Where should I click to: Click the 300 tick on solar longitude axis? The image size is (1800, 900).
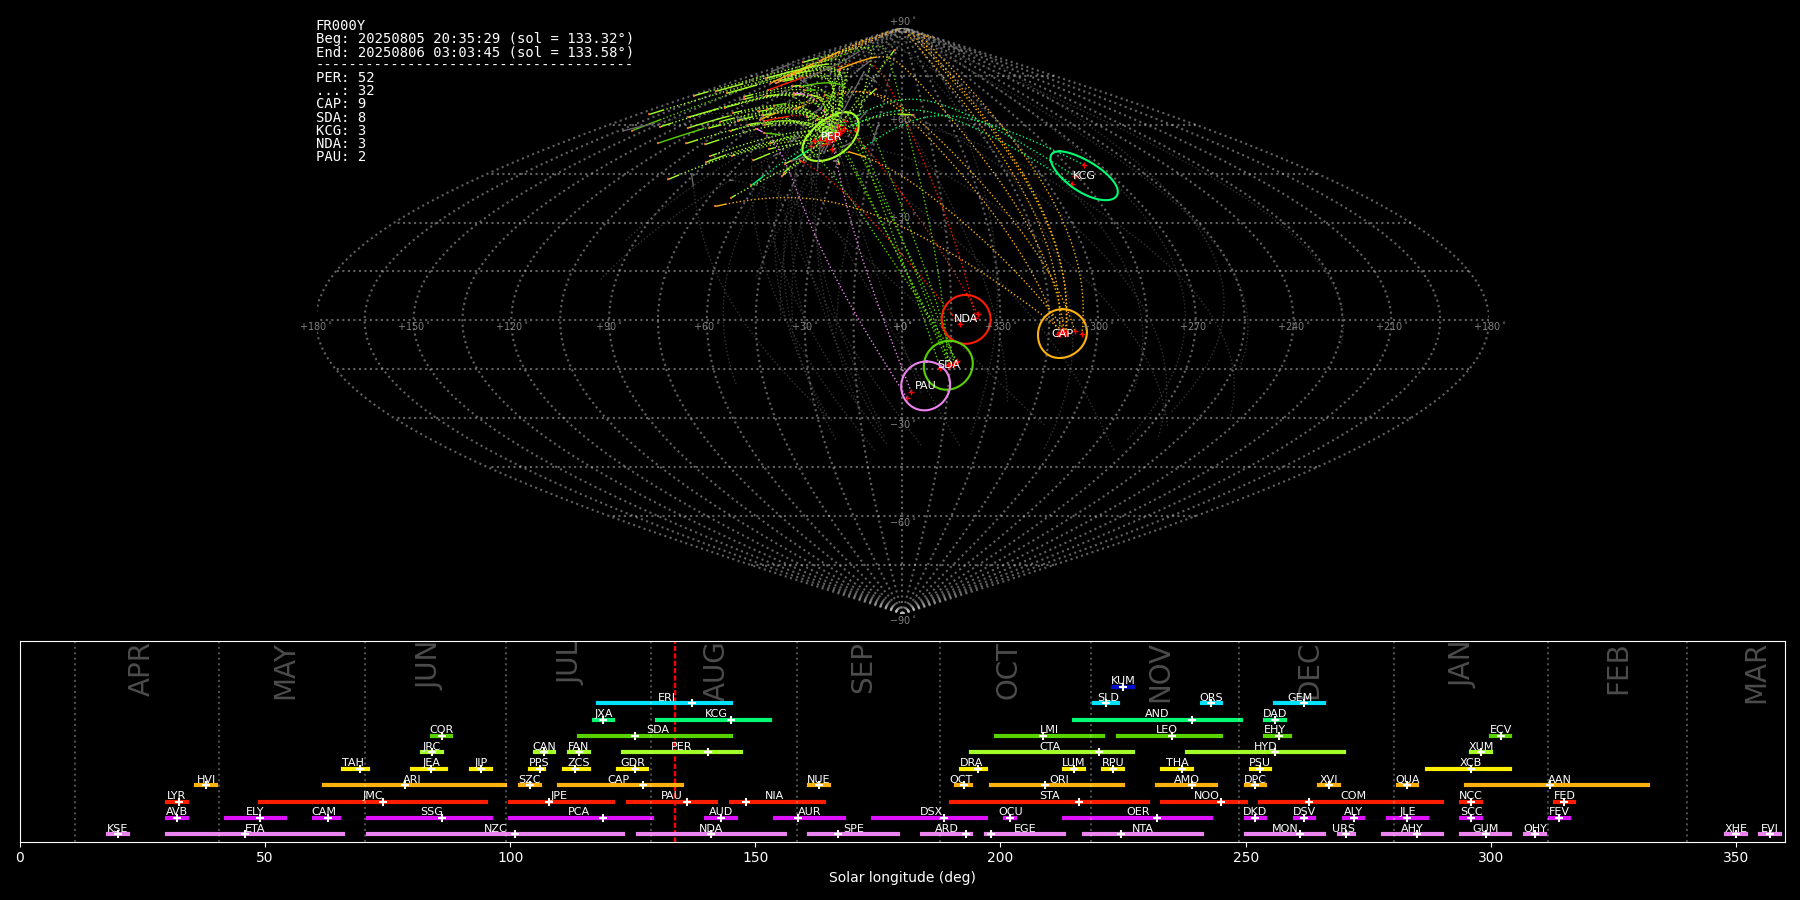coord(1490,857)
